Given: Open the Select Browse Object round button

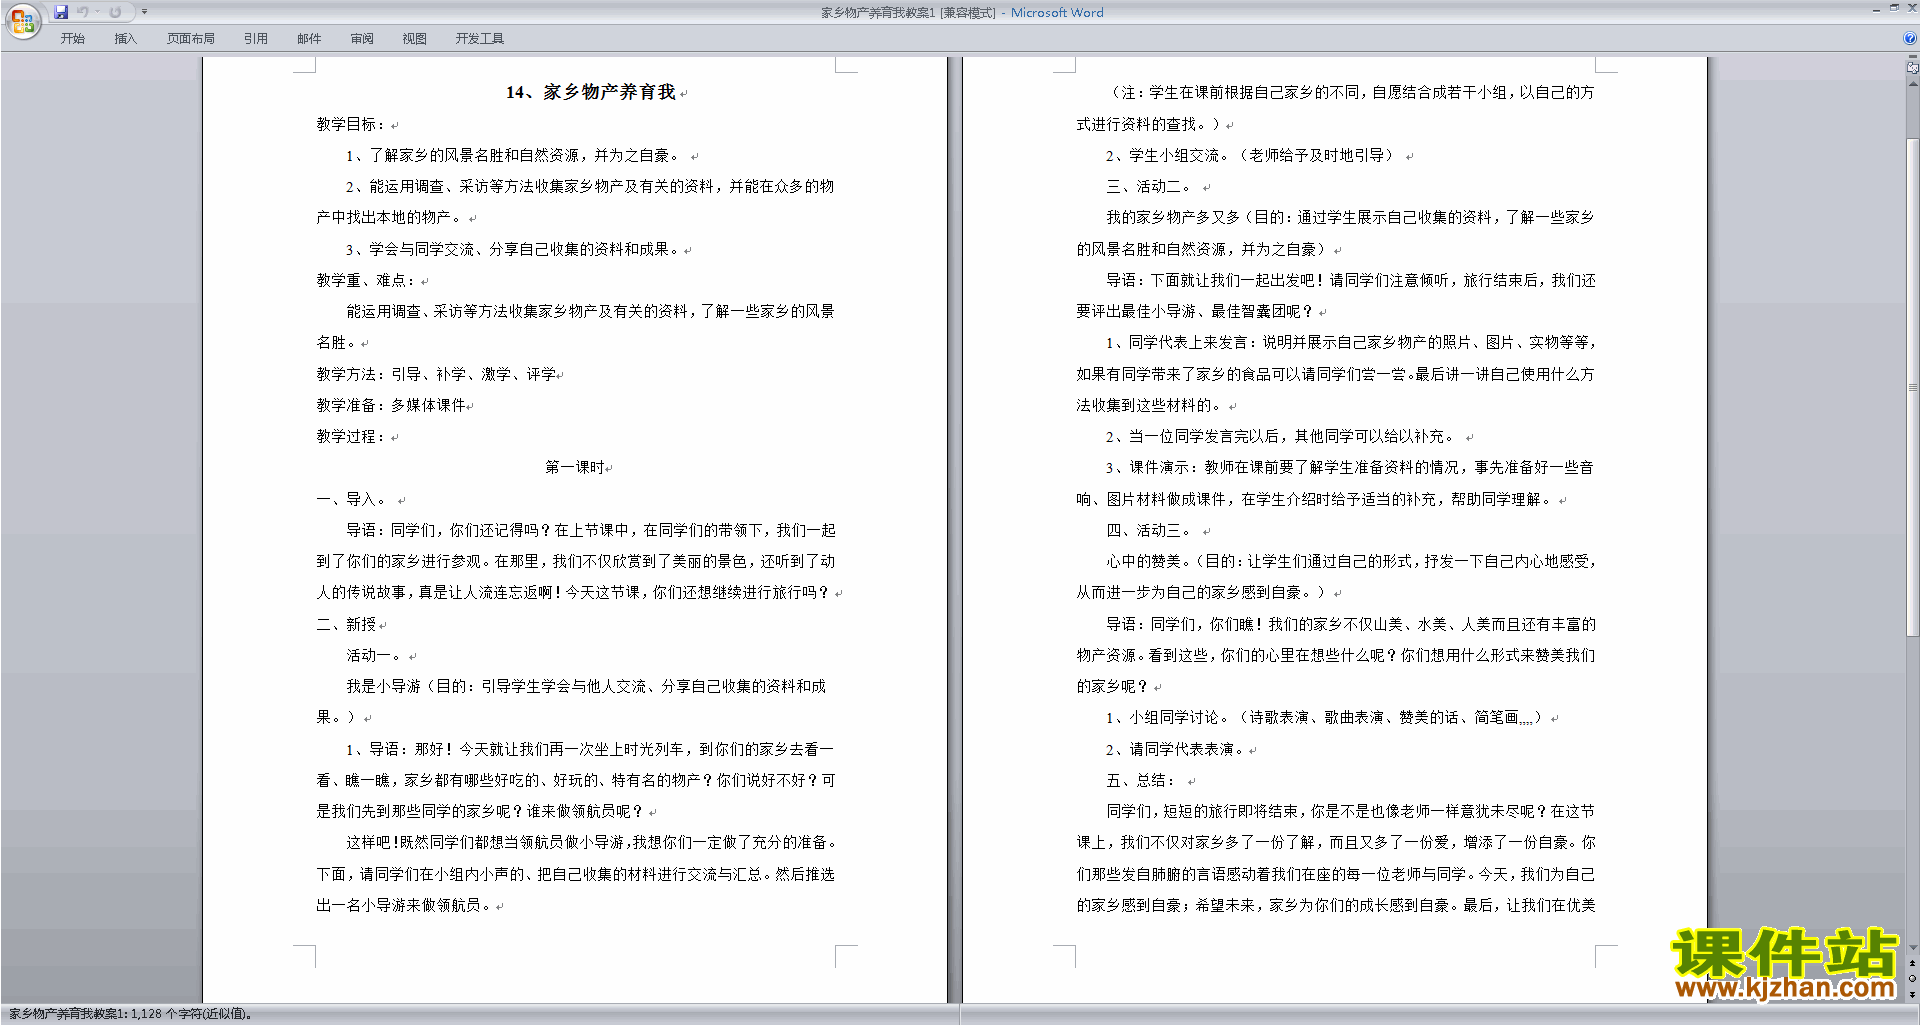Looking at the screenshot, I should tap(1912, 979).
